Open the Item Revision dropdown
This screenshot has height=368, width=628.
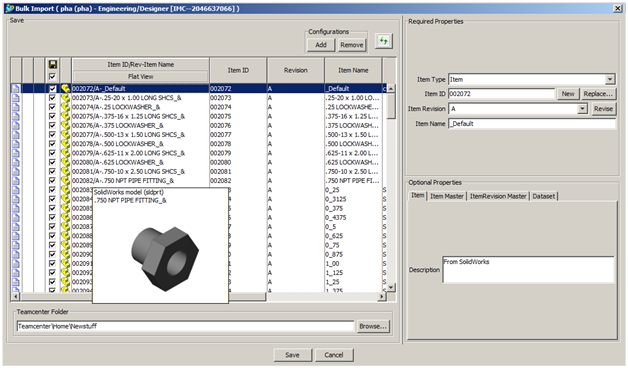point(582,109)
